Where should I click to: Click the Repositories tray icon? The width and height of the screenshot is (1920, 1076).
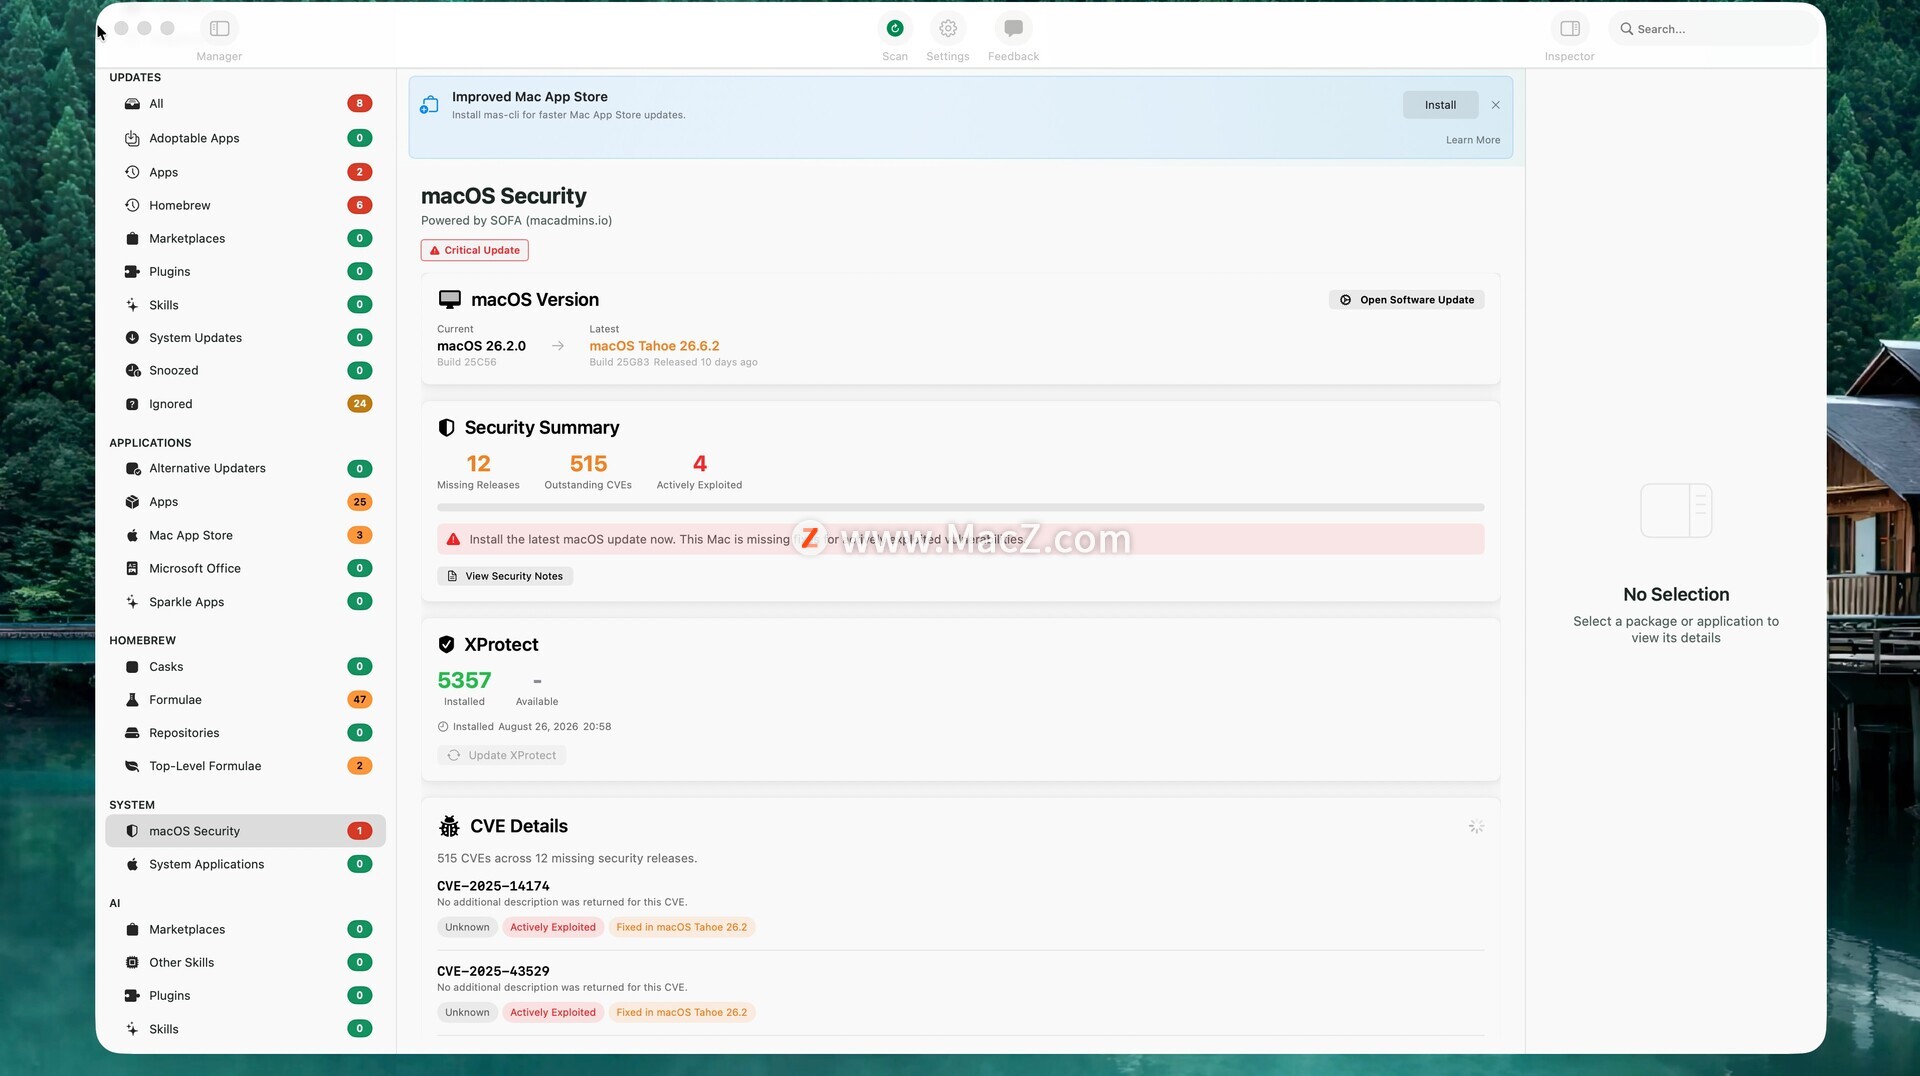point(132,733)
